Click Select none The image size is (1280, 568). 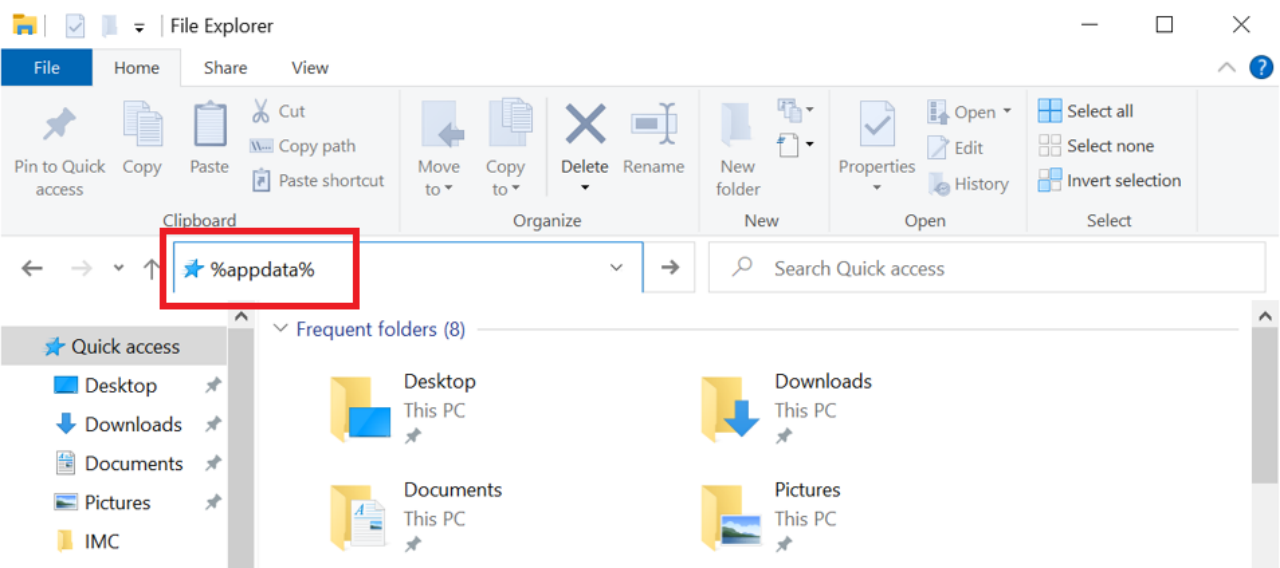coord(1096,146)
